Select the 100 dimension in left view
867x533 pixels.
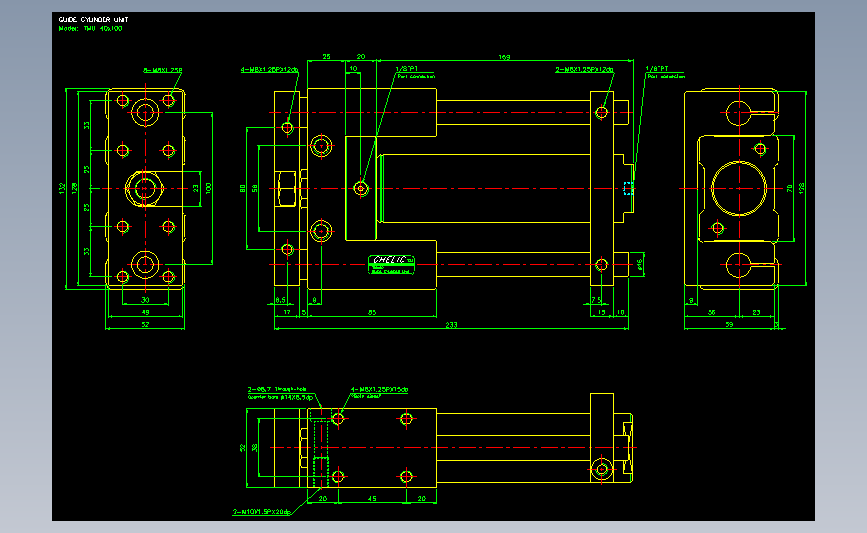[x=208, y=188]
